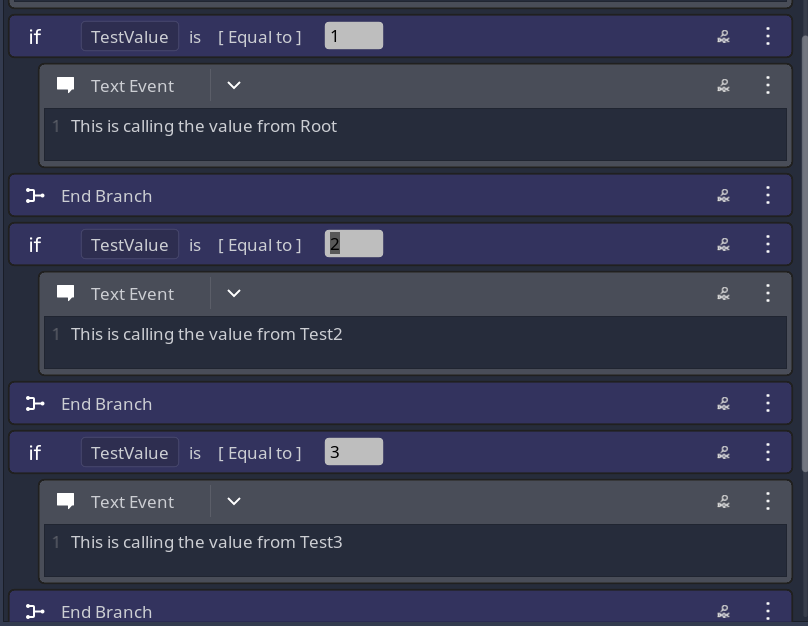The height and width of the screenshot is (626, 808).
Task: Select the value field containing 2
Action: click(354, 243)
